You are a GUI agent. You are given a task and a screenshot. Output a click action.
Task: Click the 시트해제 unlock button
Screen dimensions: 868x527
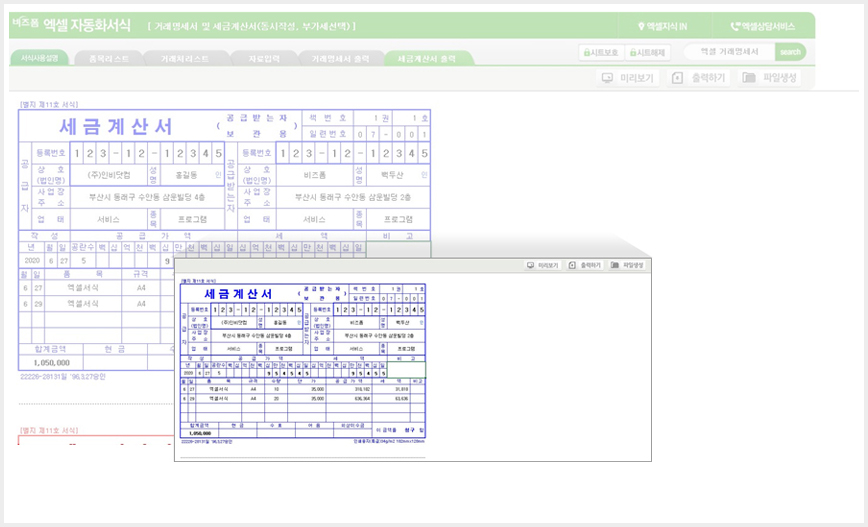click(x=647, y=52)
